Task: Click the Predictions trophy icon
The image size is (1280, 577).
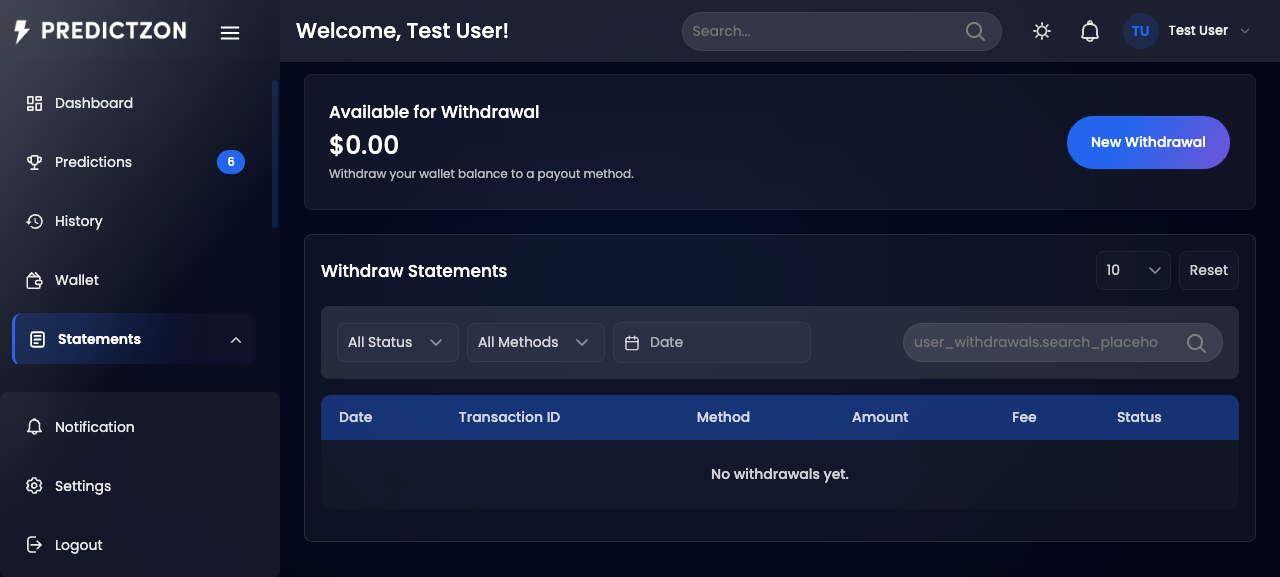Action: click(x=34, y=162)
